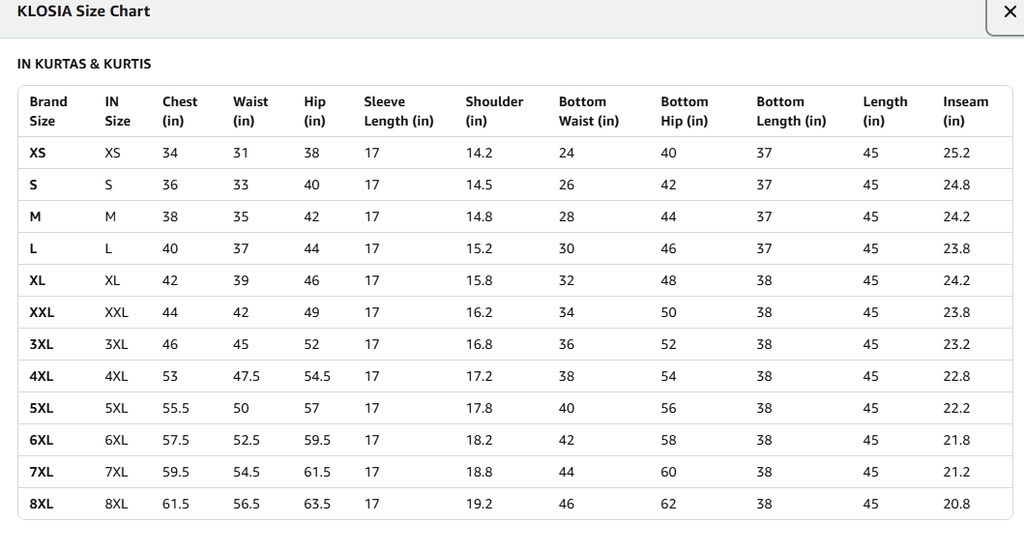
Task: Select the bold M brand size cell
Action: (35, 217)
